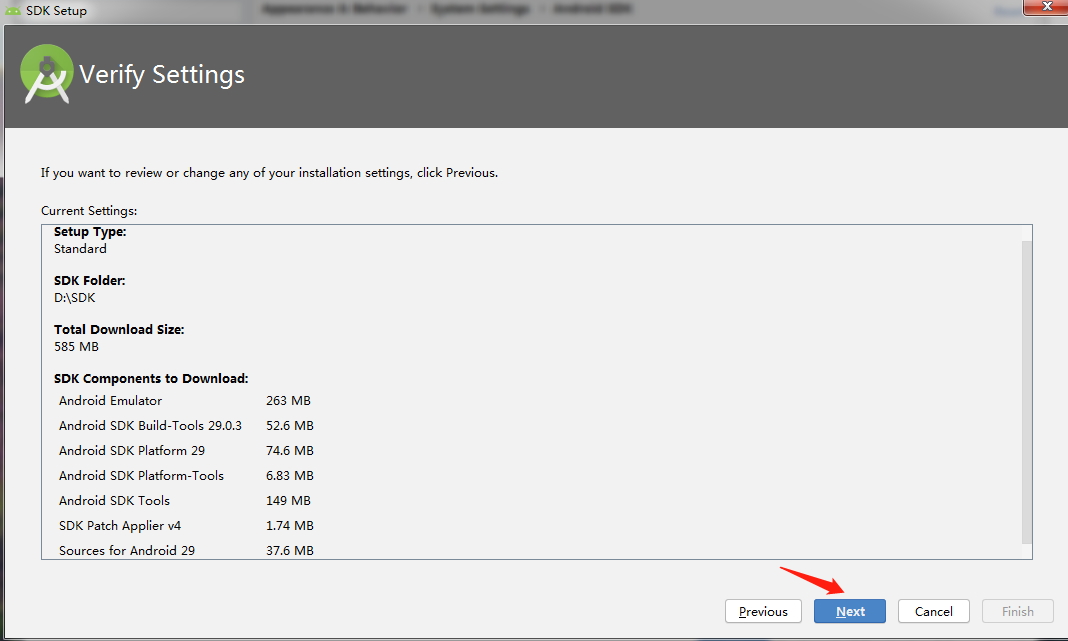The width and height of the screenshot is (1068, 641).
Task: Click the Android icon in title bar
Action: pyautogui.click(x=12, y=11)
